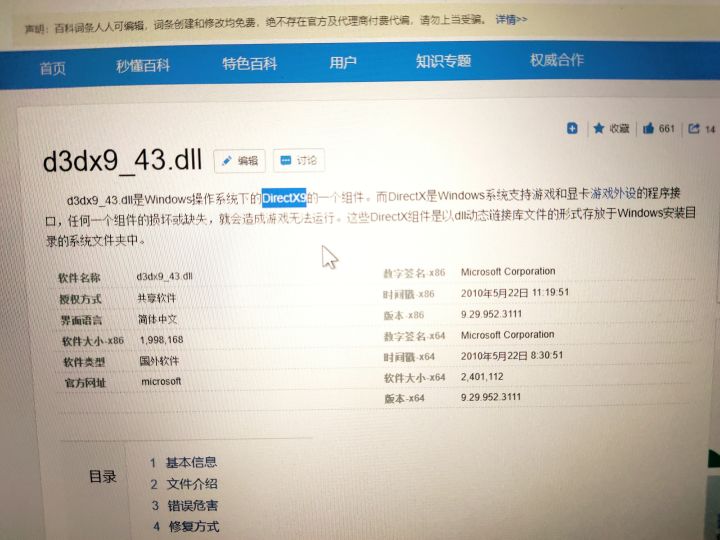This screenshot has width=720, height=540.
Task: Jump to 3 错误危害 in contents
Action: coord(185,506)
